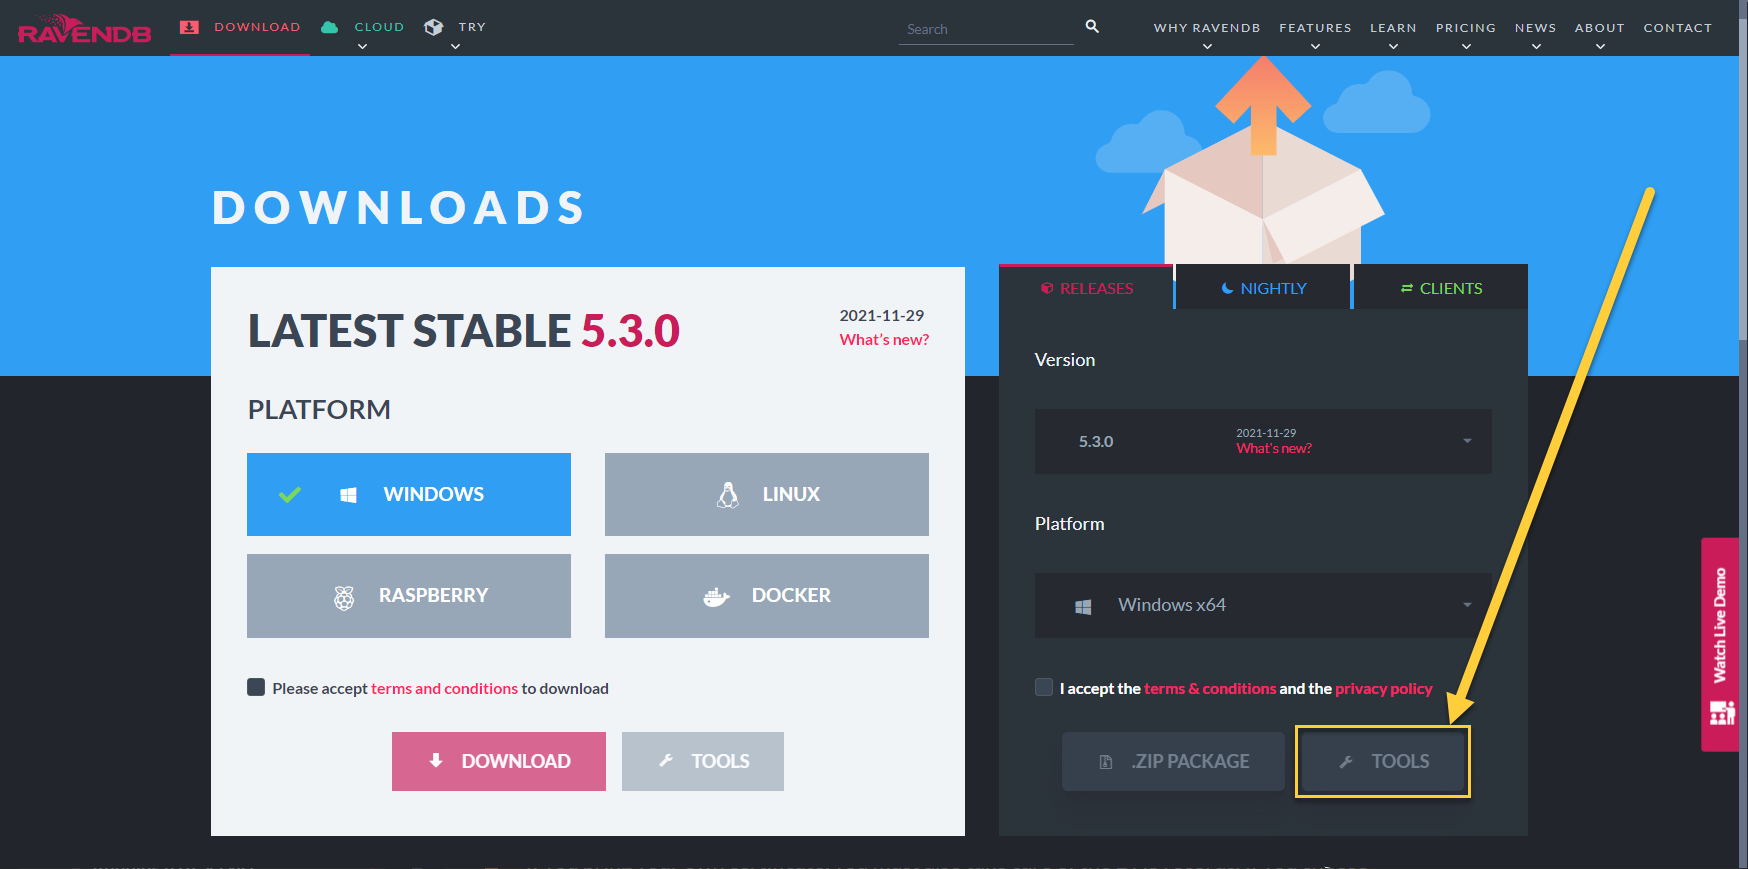Viewport: 1748px width, 869px height.
Task: Select the RASPBERRY platform
Action: point(409,596)
